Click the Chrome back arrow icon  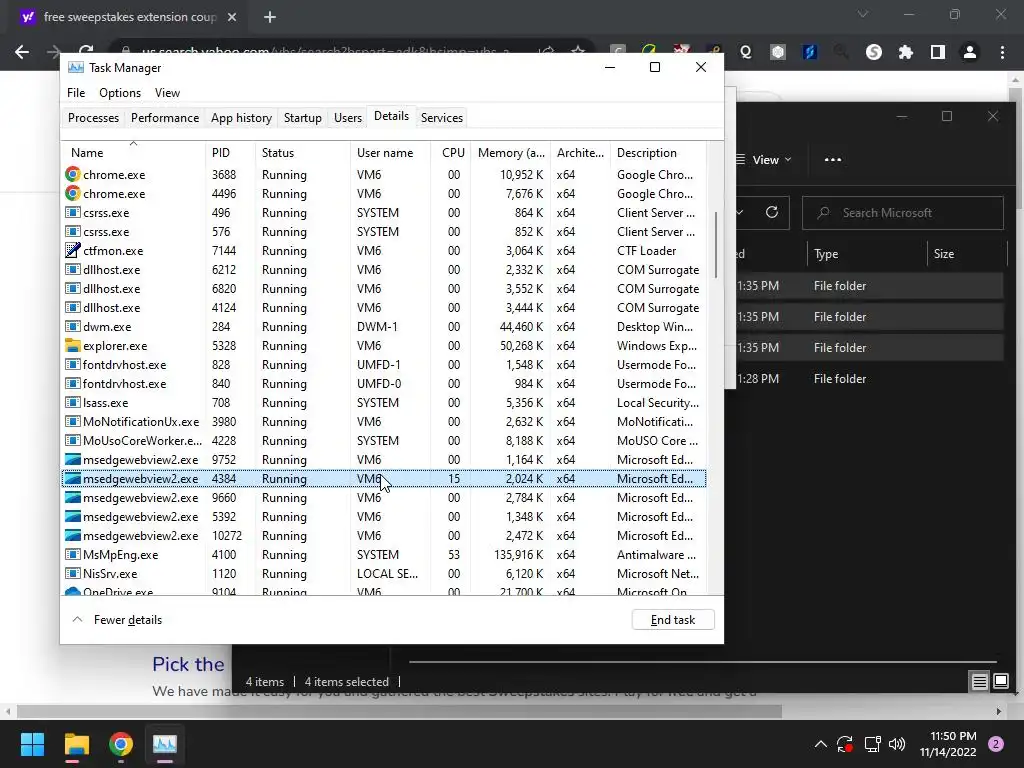[22, 52]
